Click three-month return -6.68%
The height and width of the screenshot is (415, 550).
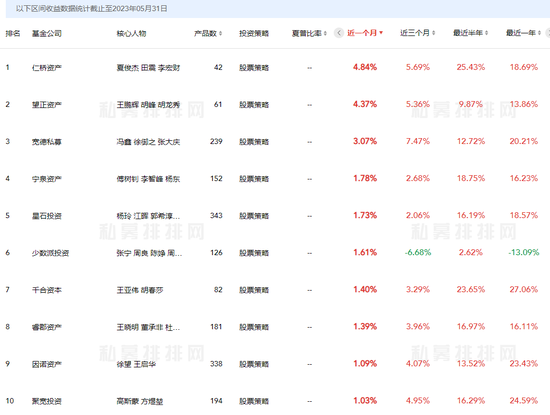418,252
